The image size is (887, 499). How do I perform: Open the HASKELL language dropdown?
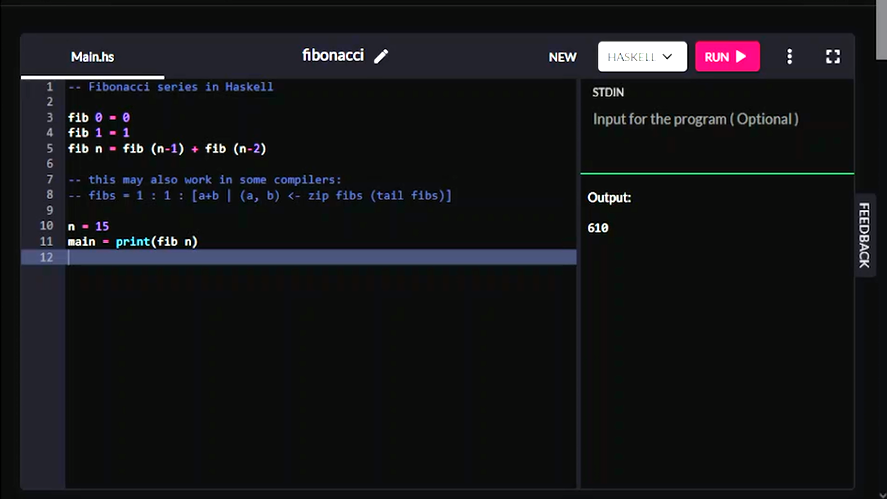(642, 57)
